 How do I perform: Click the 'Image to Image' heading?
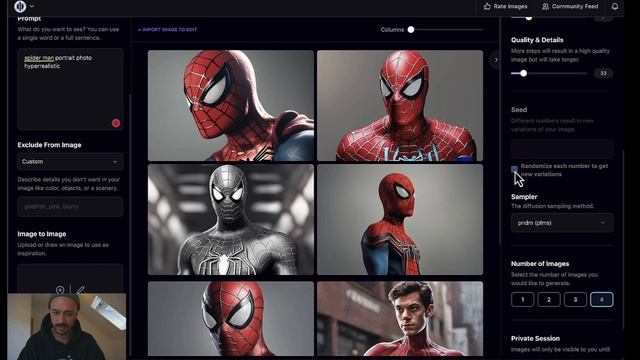coord(42,234)
